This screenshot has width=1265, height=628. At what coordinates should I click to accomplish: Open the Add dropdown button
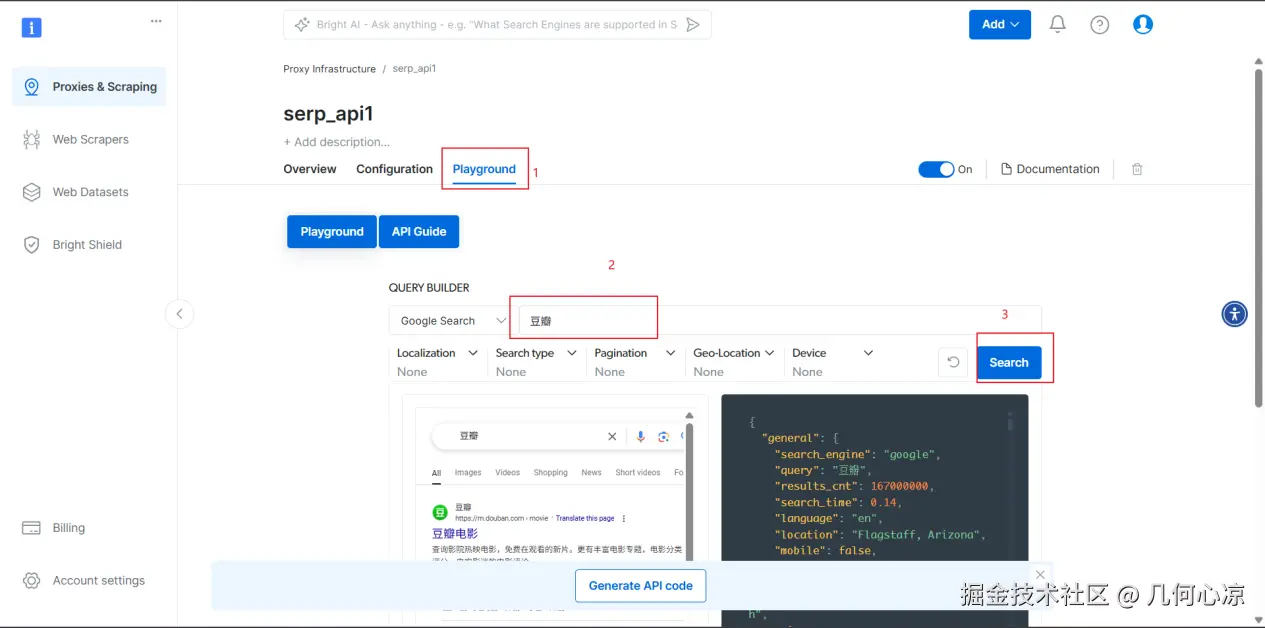point(1000,24)
